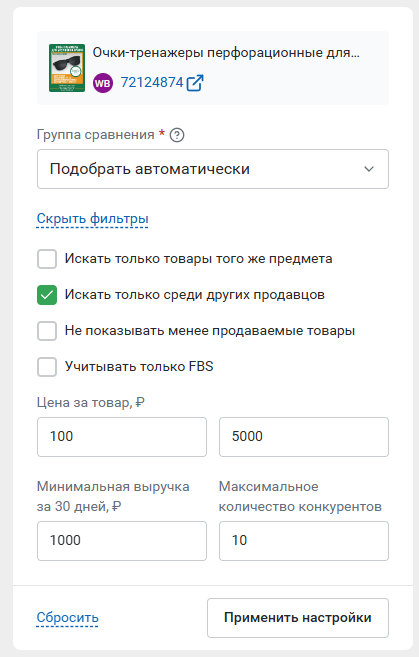Tick Не показывать менее продаваемые товары
Viewport: 419px width, 657px height.
(47, 331)
